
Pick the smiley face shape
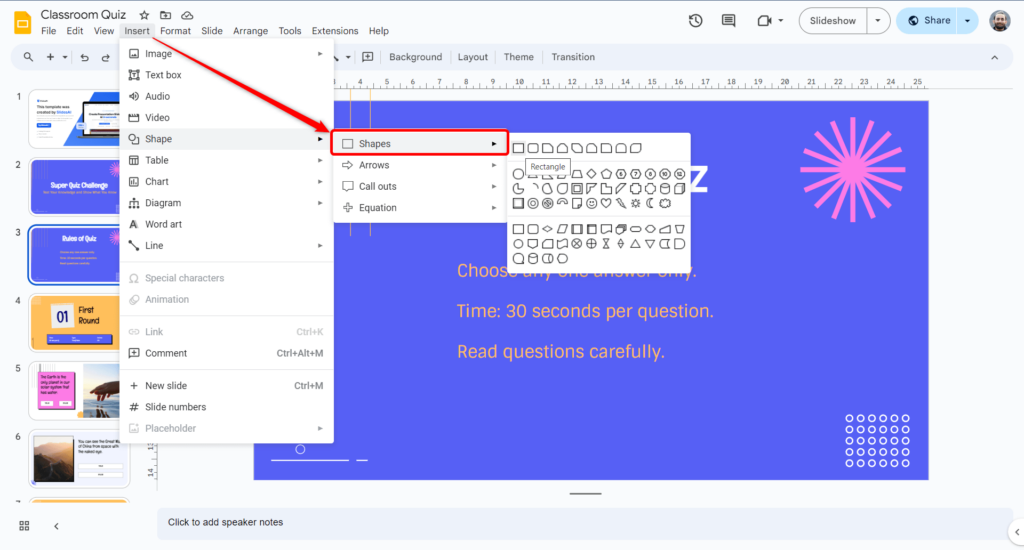click(592, 203)
